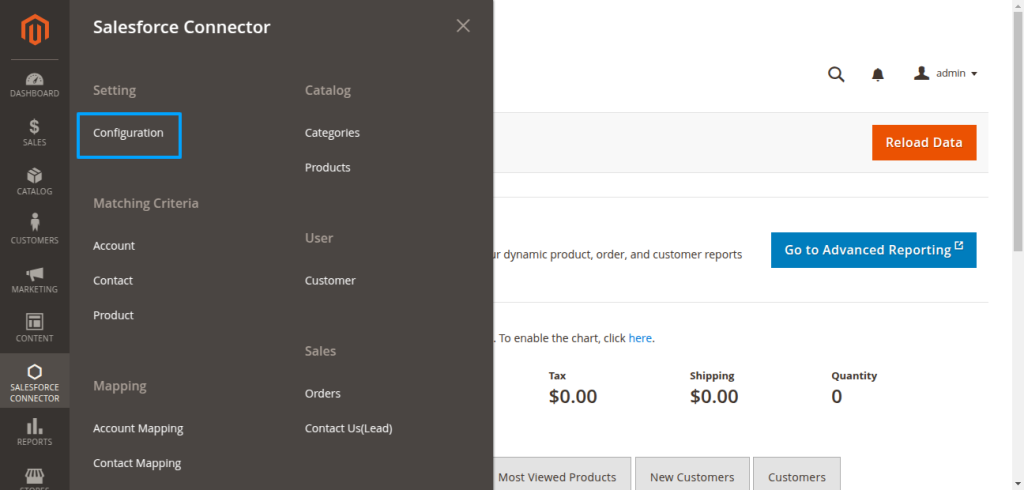Open the Customers sidebar menu

coord(35,231)
